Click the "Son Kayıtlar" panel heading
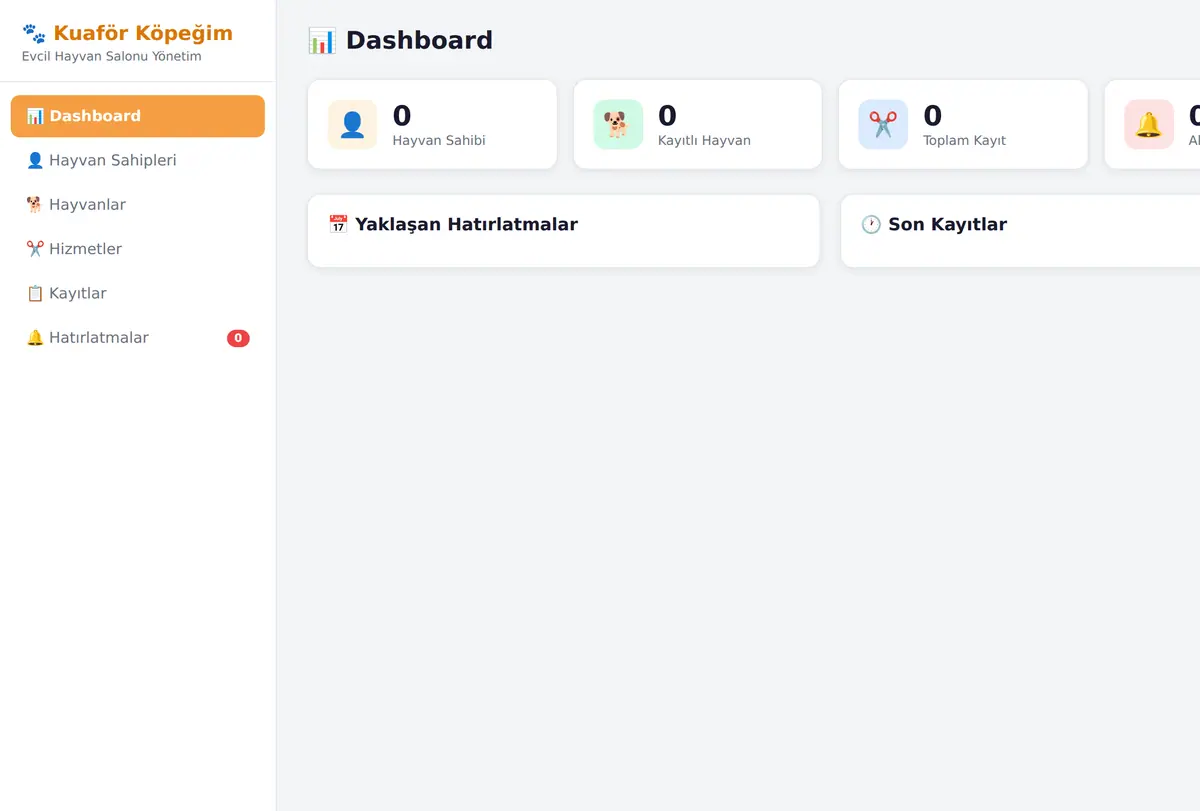 tap(947, 224)
